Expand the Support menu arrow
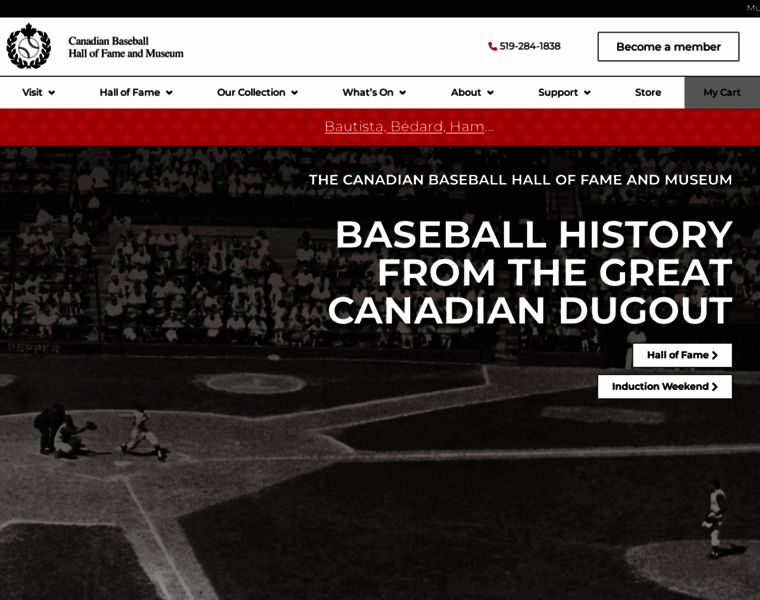The width and height of the screenshot is (760, 600). 587,93
